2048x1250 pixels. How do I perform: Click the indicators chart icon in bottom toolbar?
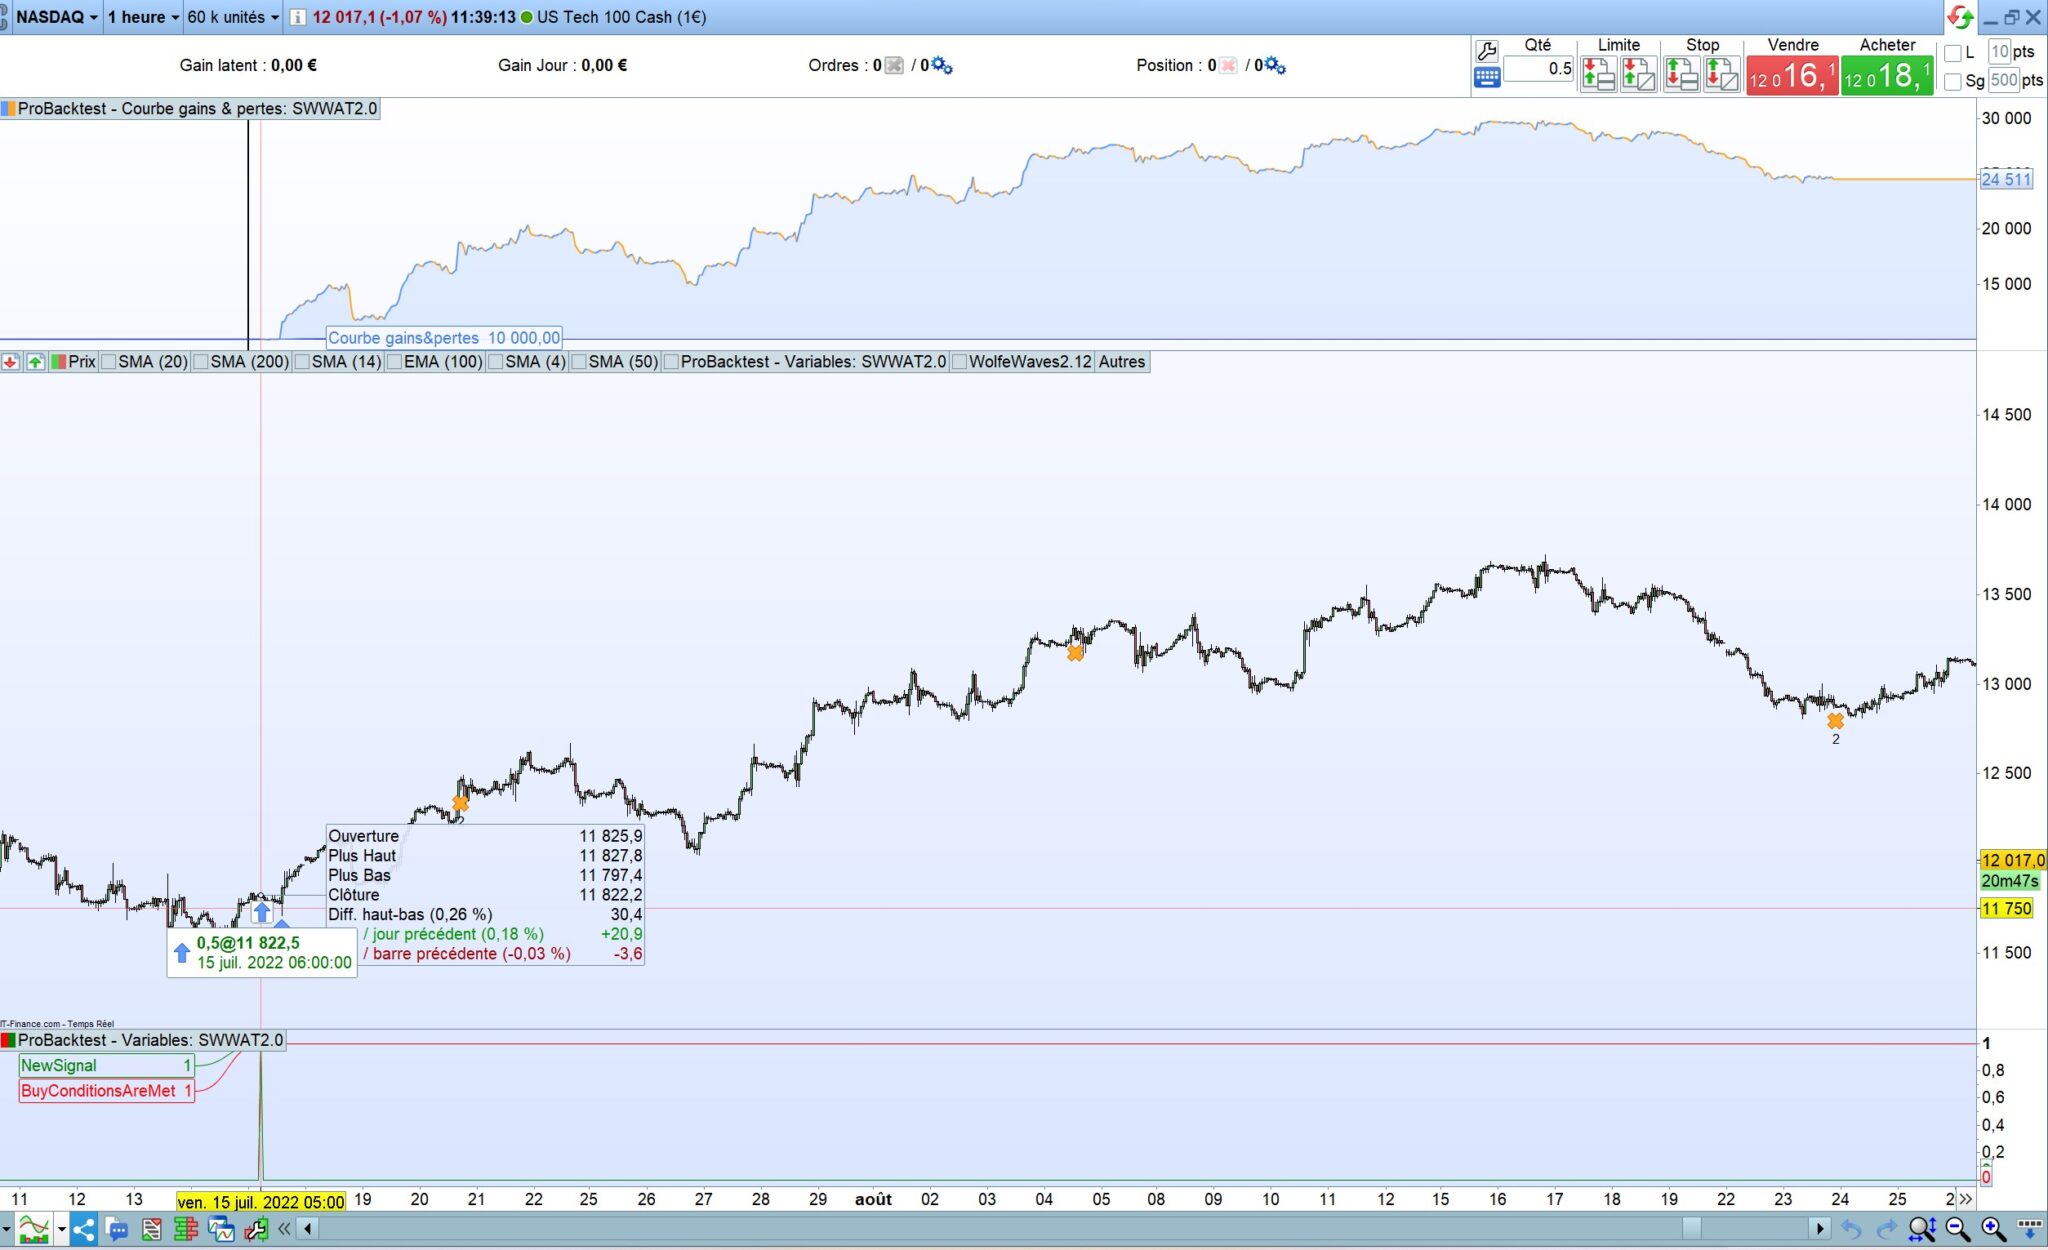(33, 1229)
